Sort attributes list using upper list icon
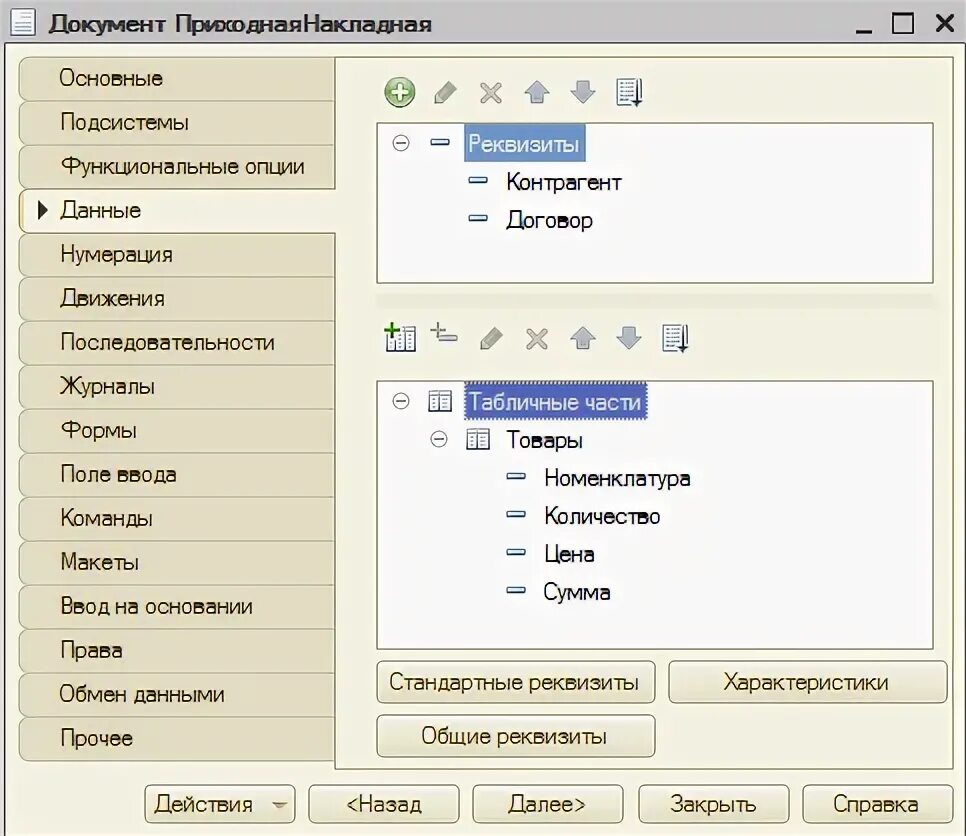The width and height of the screenshot is (966, 836). 629,93
